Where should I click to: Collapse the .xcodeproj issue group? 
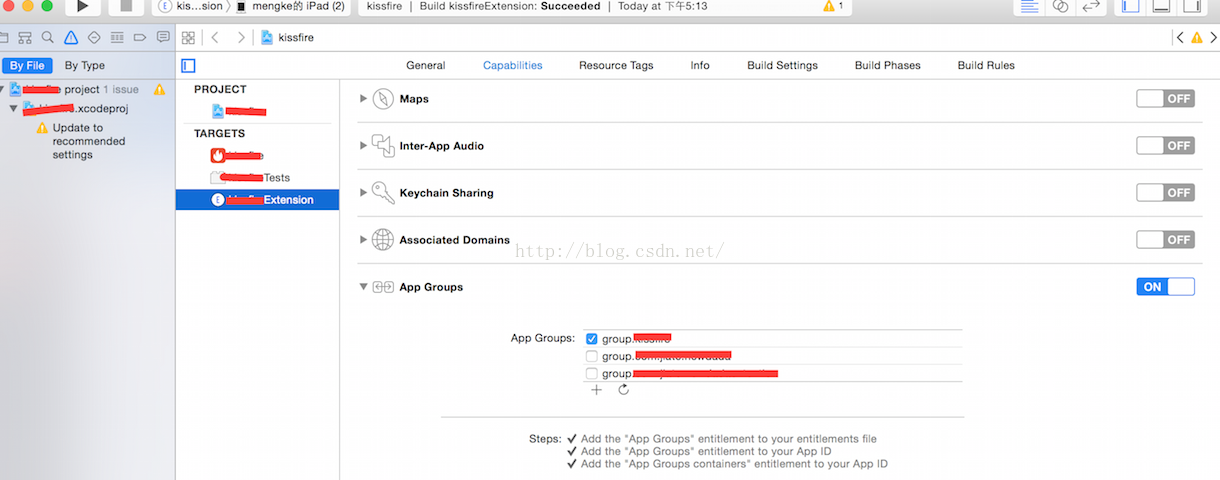[14, 108]
